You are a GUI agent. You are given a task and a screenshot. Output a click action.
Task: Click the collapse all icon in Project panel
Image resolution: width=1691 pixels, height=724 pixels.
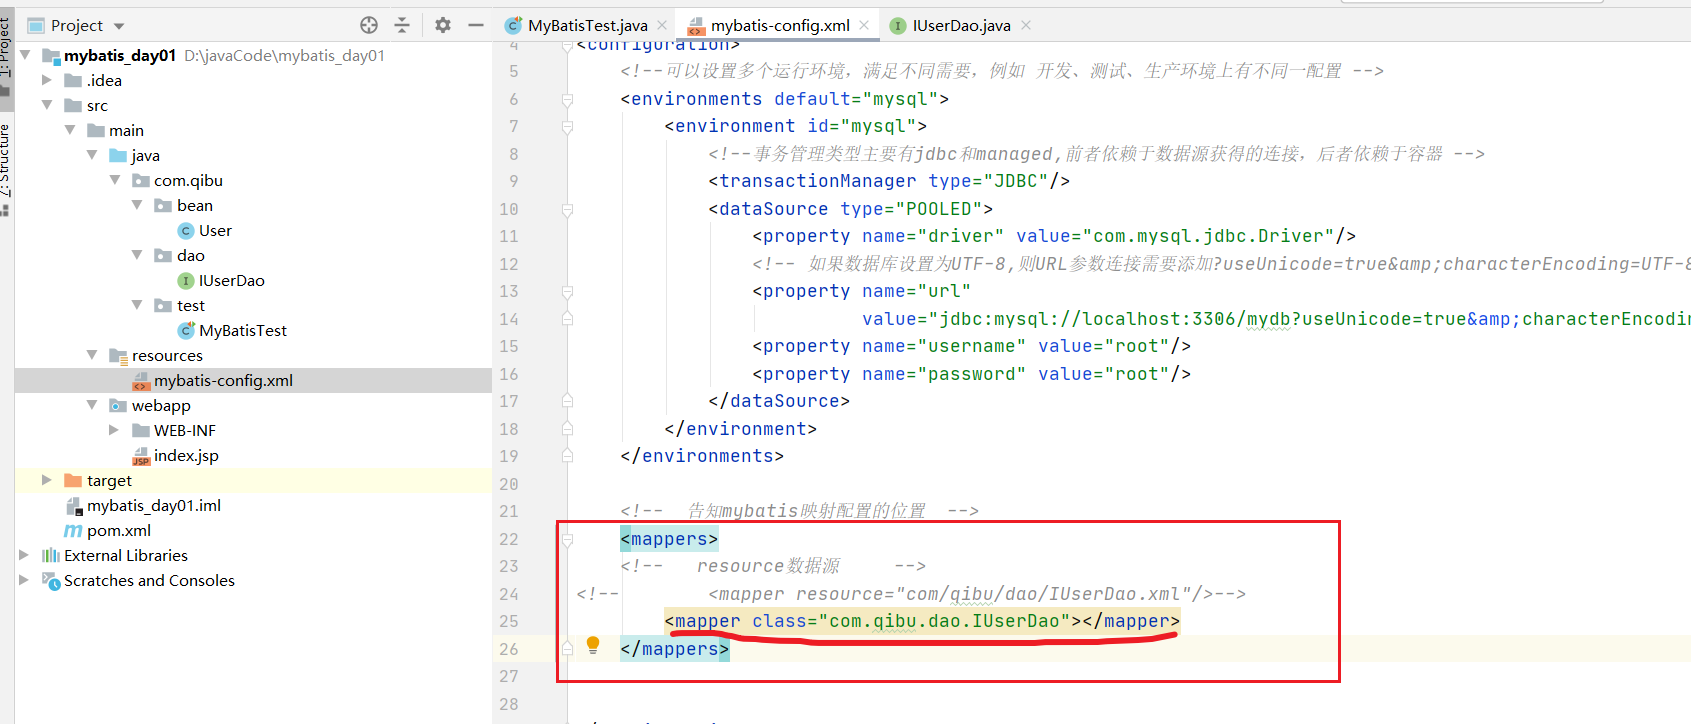tap(402, 25)
